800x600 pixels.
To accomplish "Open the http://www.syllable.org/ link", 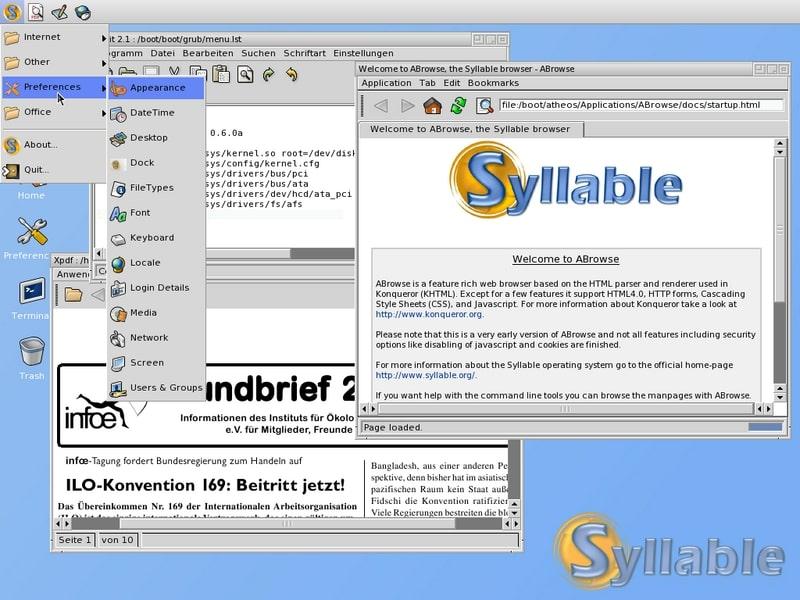I will tap(426, 375).
